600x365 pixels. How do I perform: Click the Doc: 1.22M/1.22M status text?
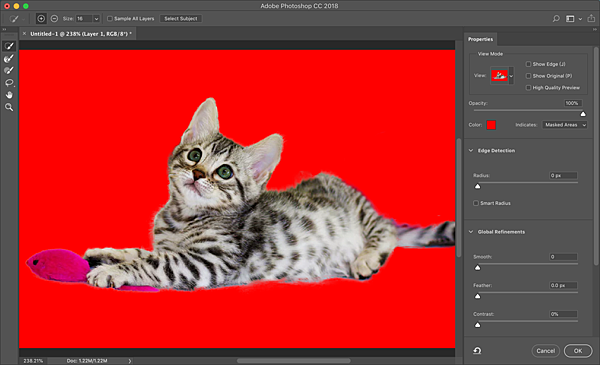coord(87,361)
